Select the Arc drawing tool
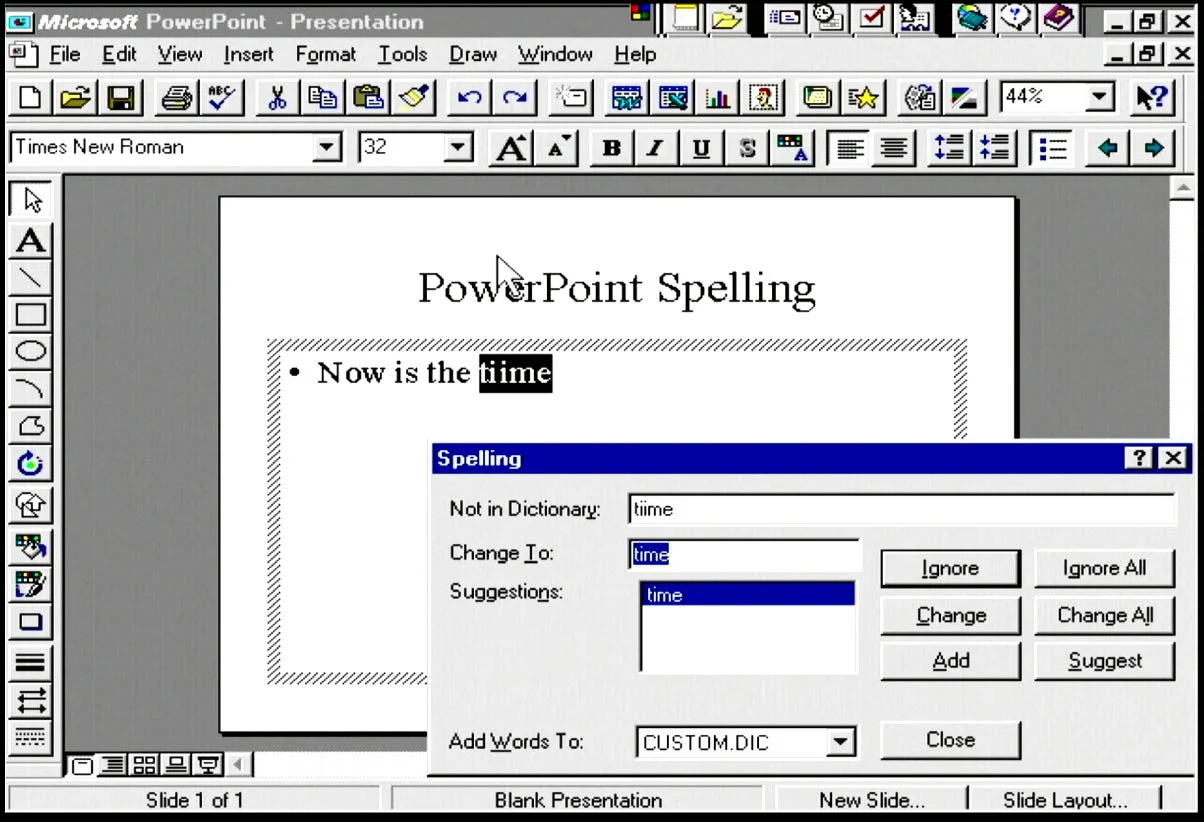This screenshot has height=822, width=1204. point(31,389)
